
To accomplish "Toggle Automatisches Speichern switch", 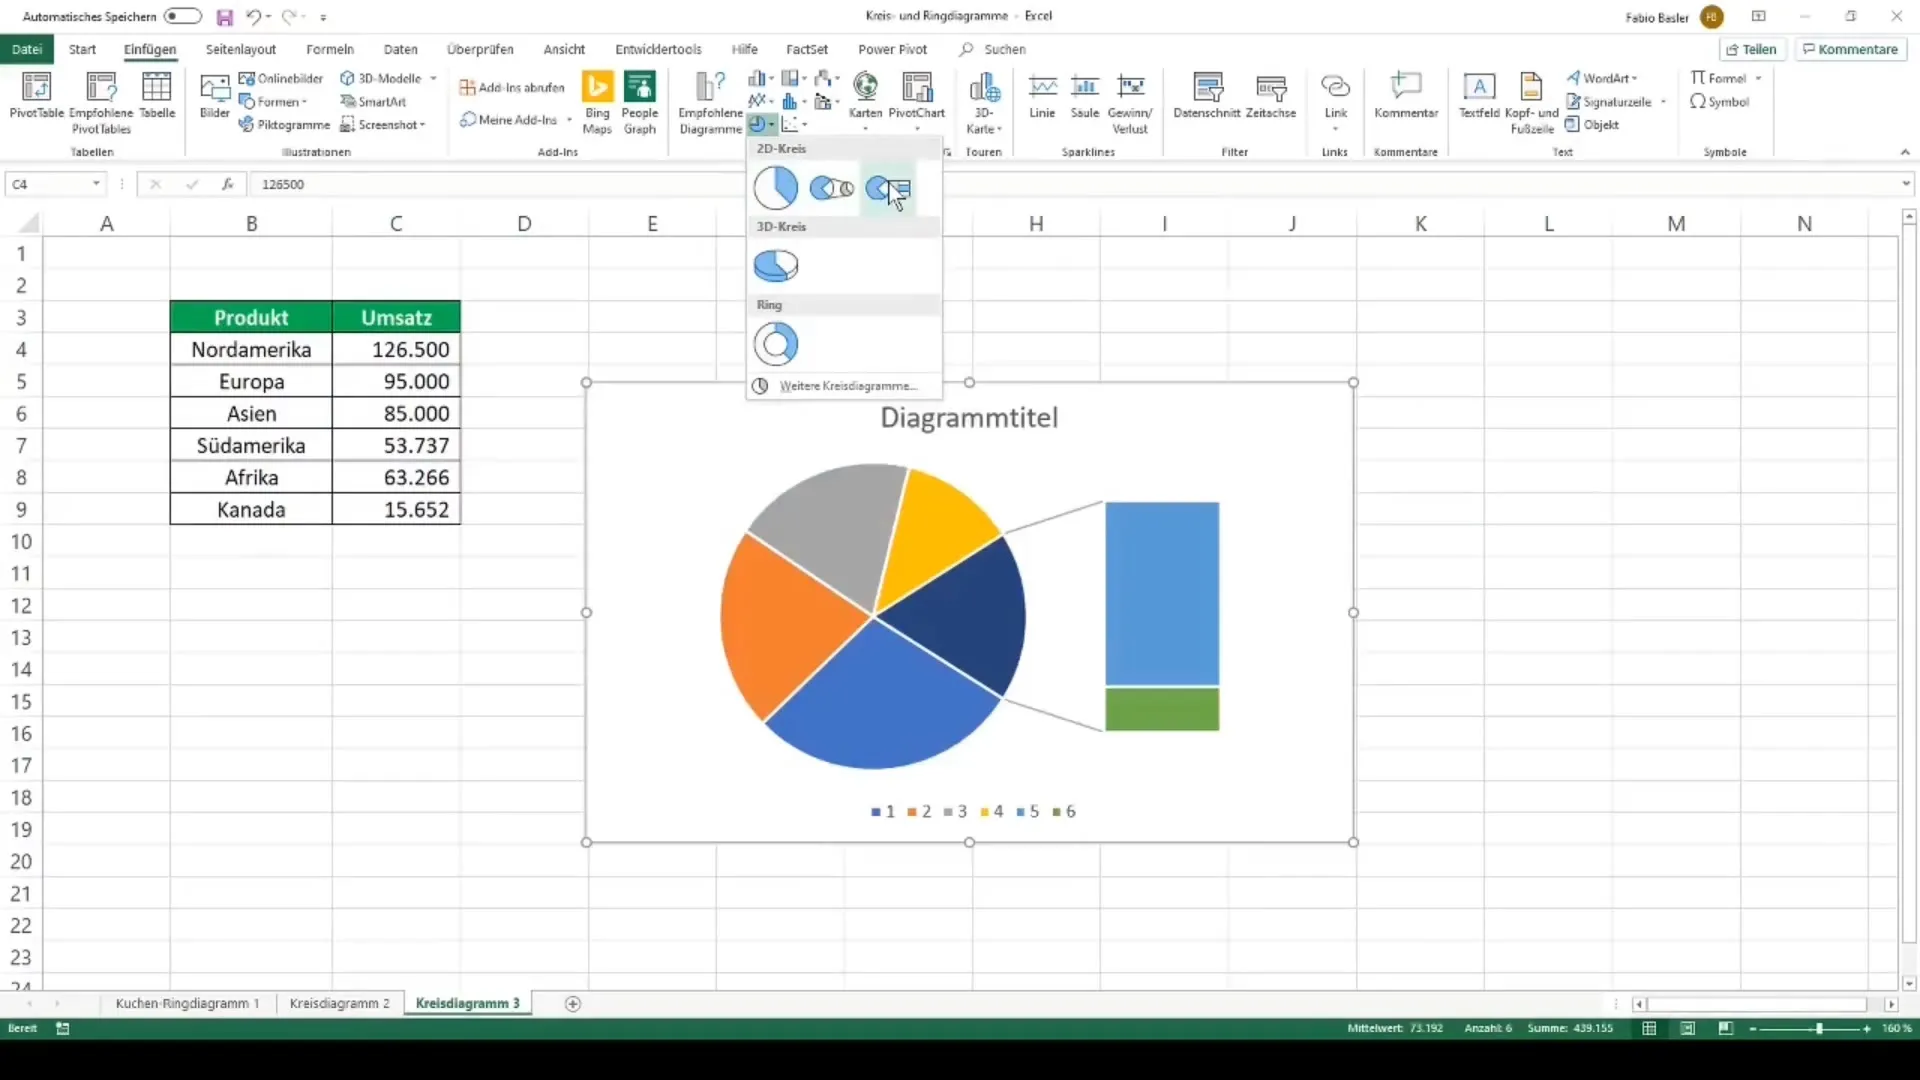I will (183, 16).
